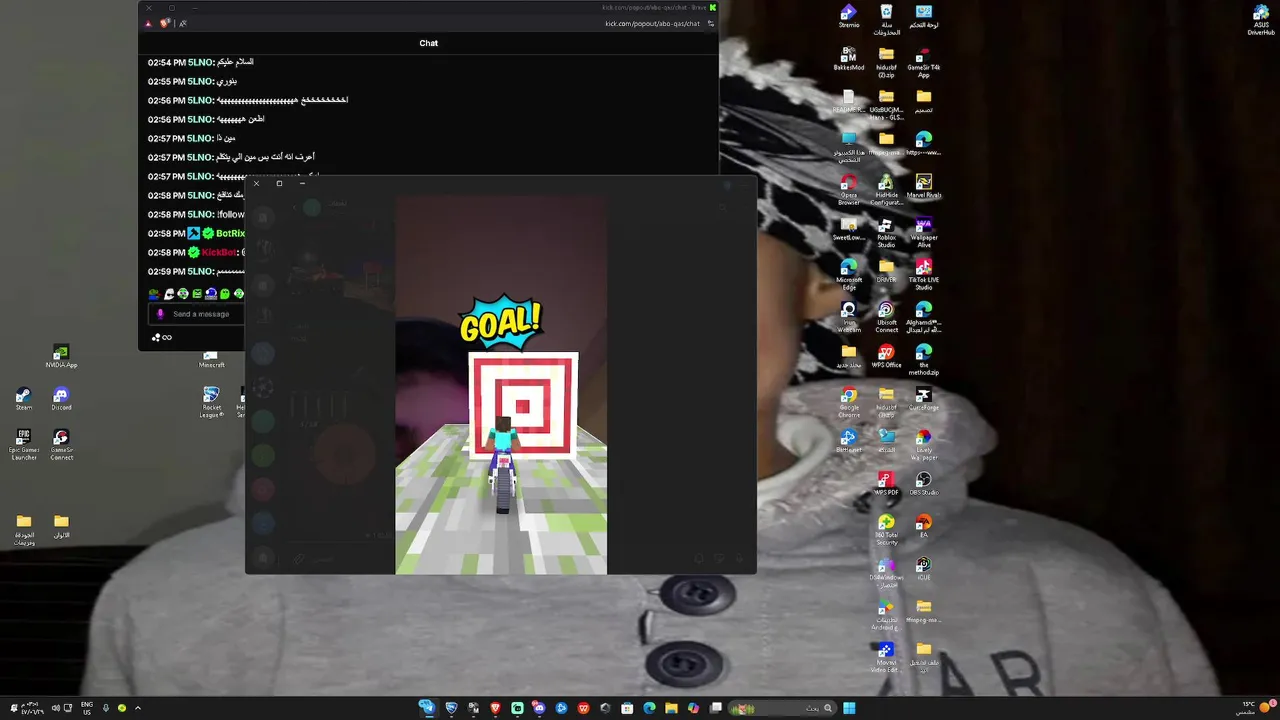This screenshot has height=720, width=1280.
Task: Open the CurseForge desktop shortcut
Action: pyautogui.click(x=924, y=399)
